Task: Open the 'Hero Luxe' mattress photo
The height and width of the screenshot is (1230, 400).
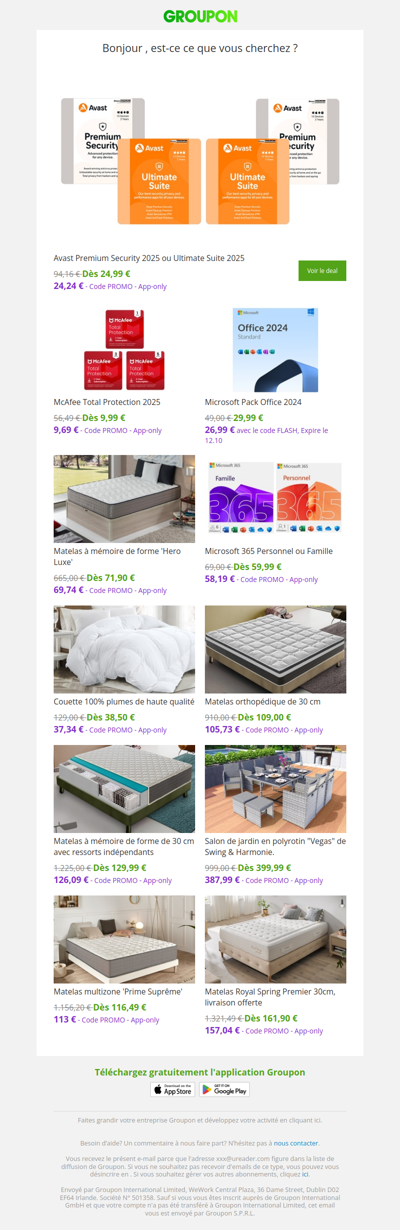Action: click(x=124, y=498)
